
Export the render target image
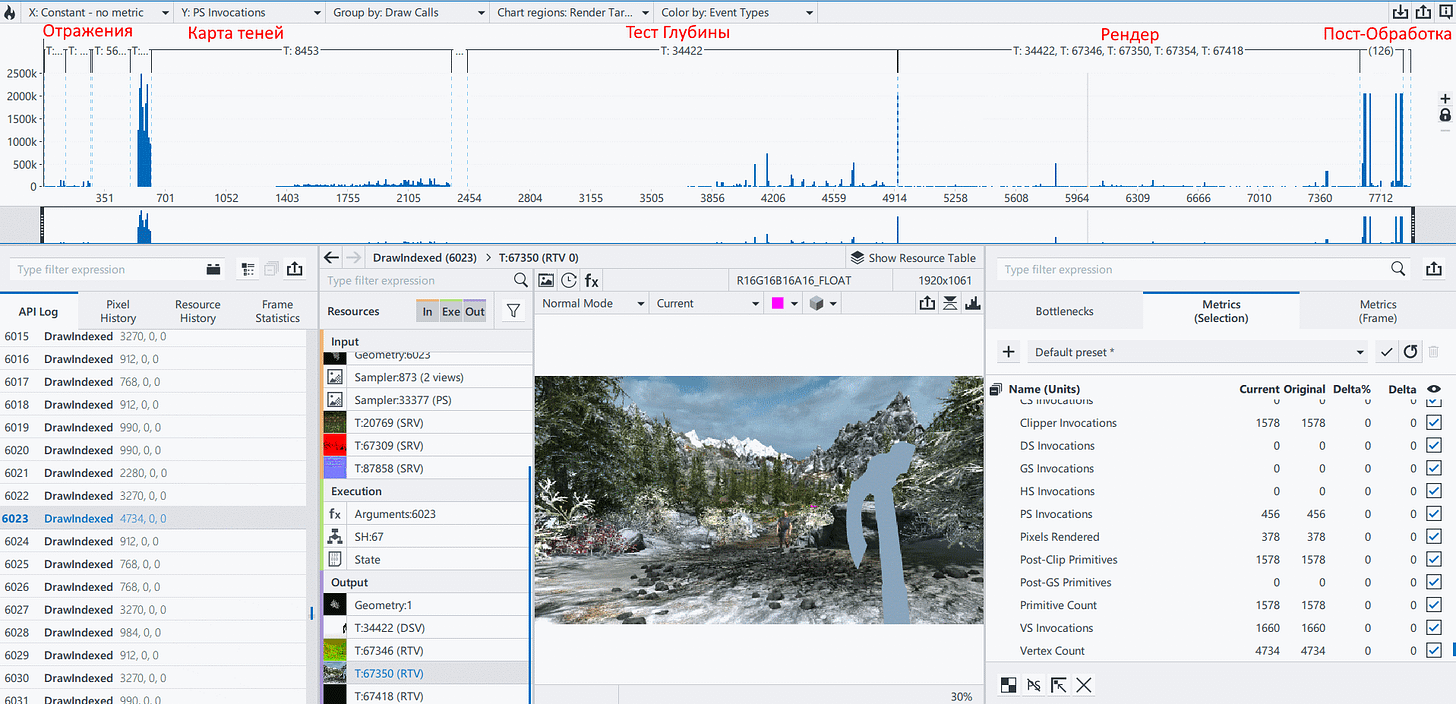pyautogui.click(x=927, y=303)
